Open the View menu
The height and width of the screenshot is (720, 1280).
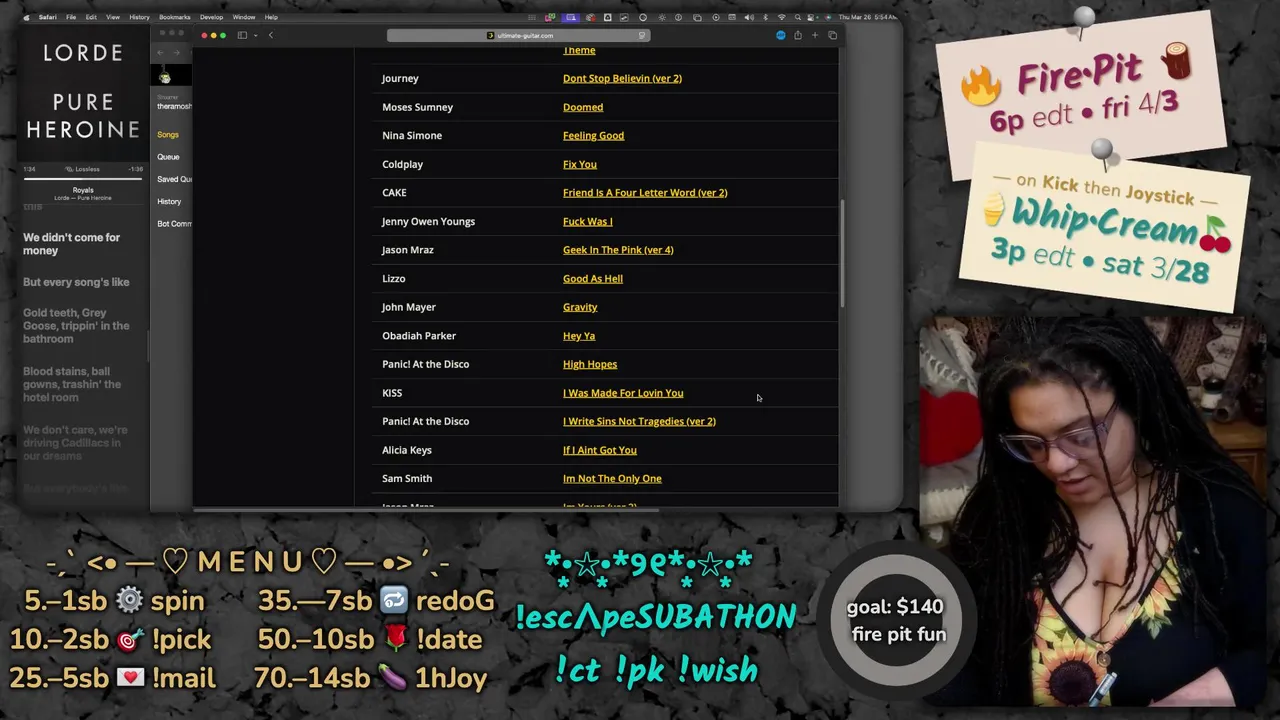[x=113, y=17]
